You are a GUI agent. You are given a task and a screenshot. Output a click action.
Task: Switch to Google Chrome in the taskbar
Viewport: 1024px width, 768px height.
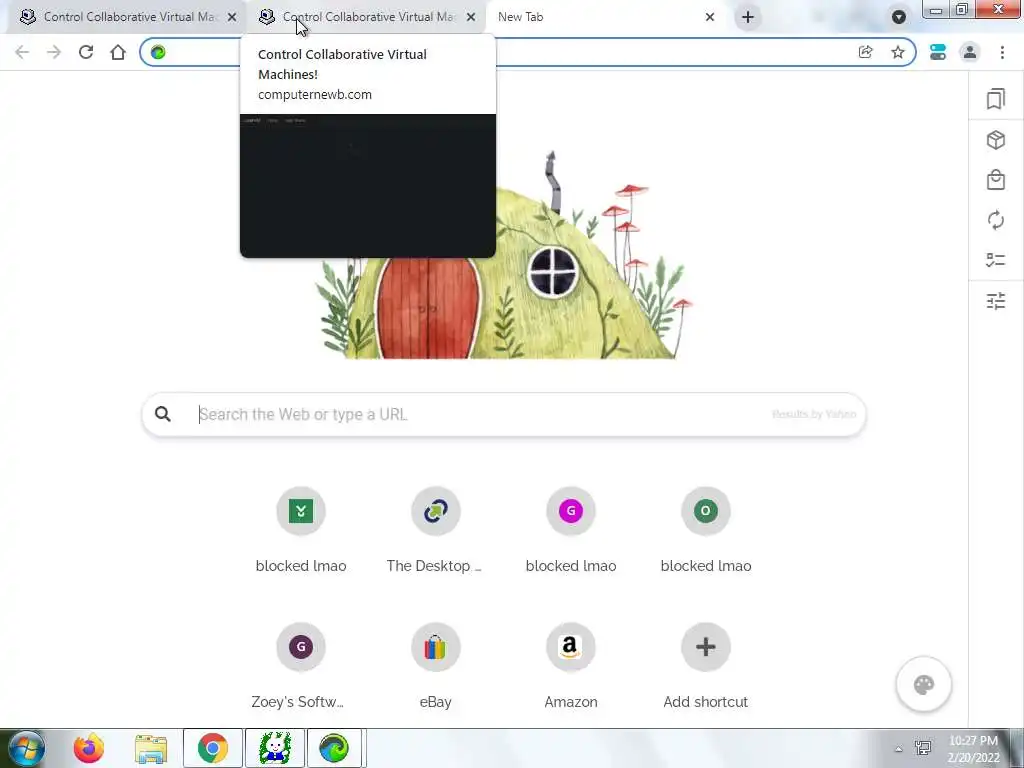pyautogui.click(x=213, y=748)
